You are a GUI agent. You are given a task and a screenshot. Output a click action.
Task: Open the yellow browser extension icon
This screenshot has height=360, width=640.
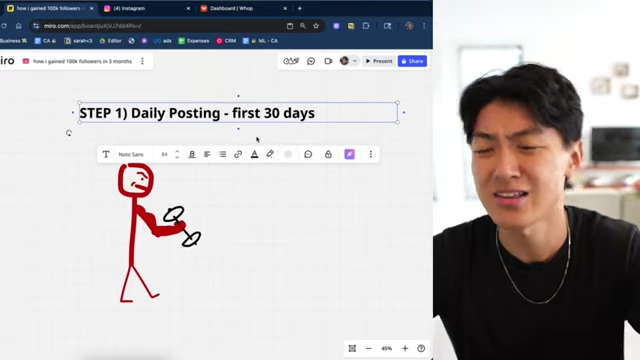[351, 26]
